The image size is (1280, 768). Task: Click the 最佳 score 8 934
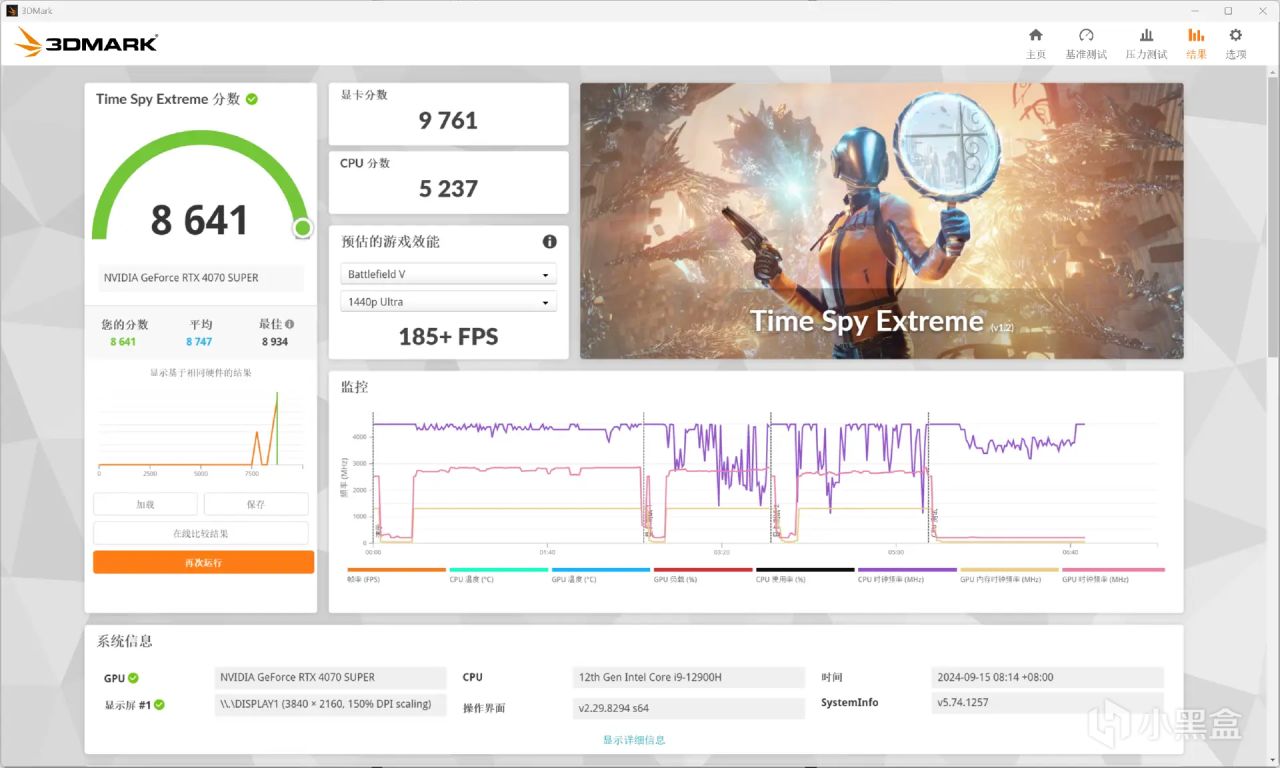[x=275, y=342]
